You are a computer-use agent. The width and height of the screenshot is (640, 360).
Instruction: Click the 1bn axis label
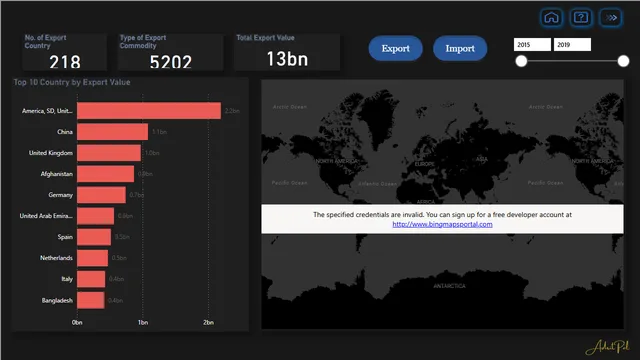pos(143,322)
